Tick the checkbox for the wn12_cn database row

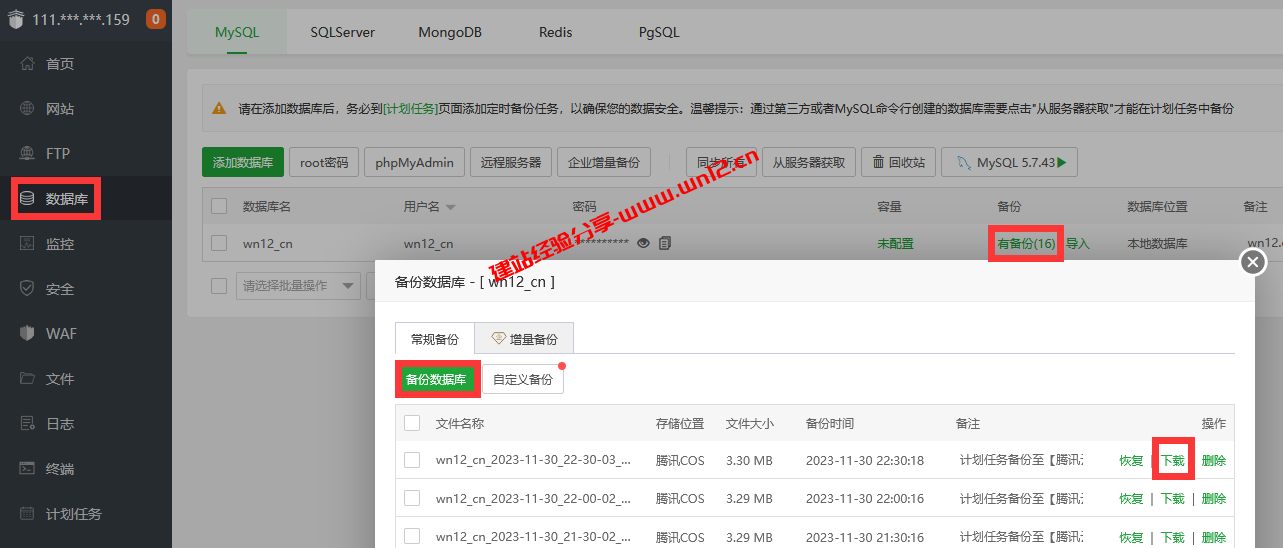[x=219, y=242]
